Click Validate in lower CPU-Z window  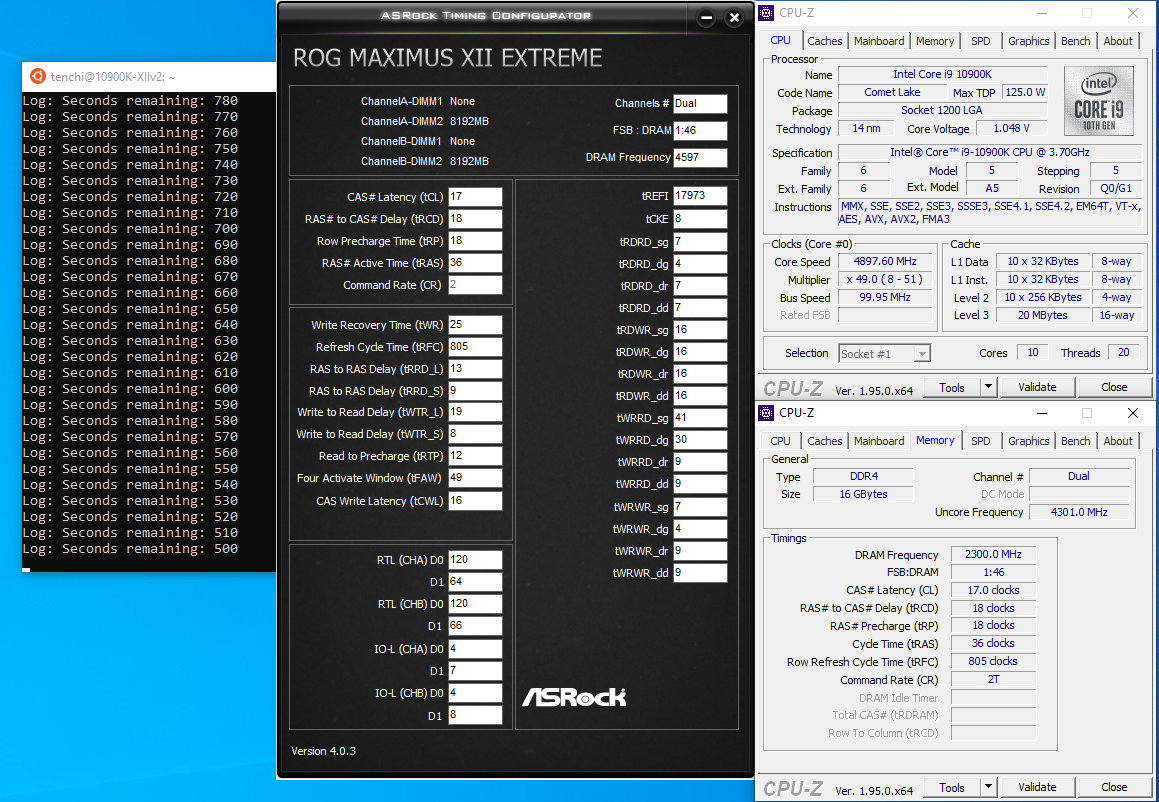1037,787
